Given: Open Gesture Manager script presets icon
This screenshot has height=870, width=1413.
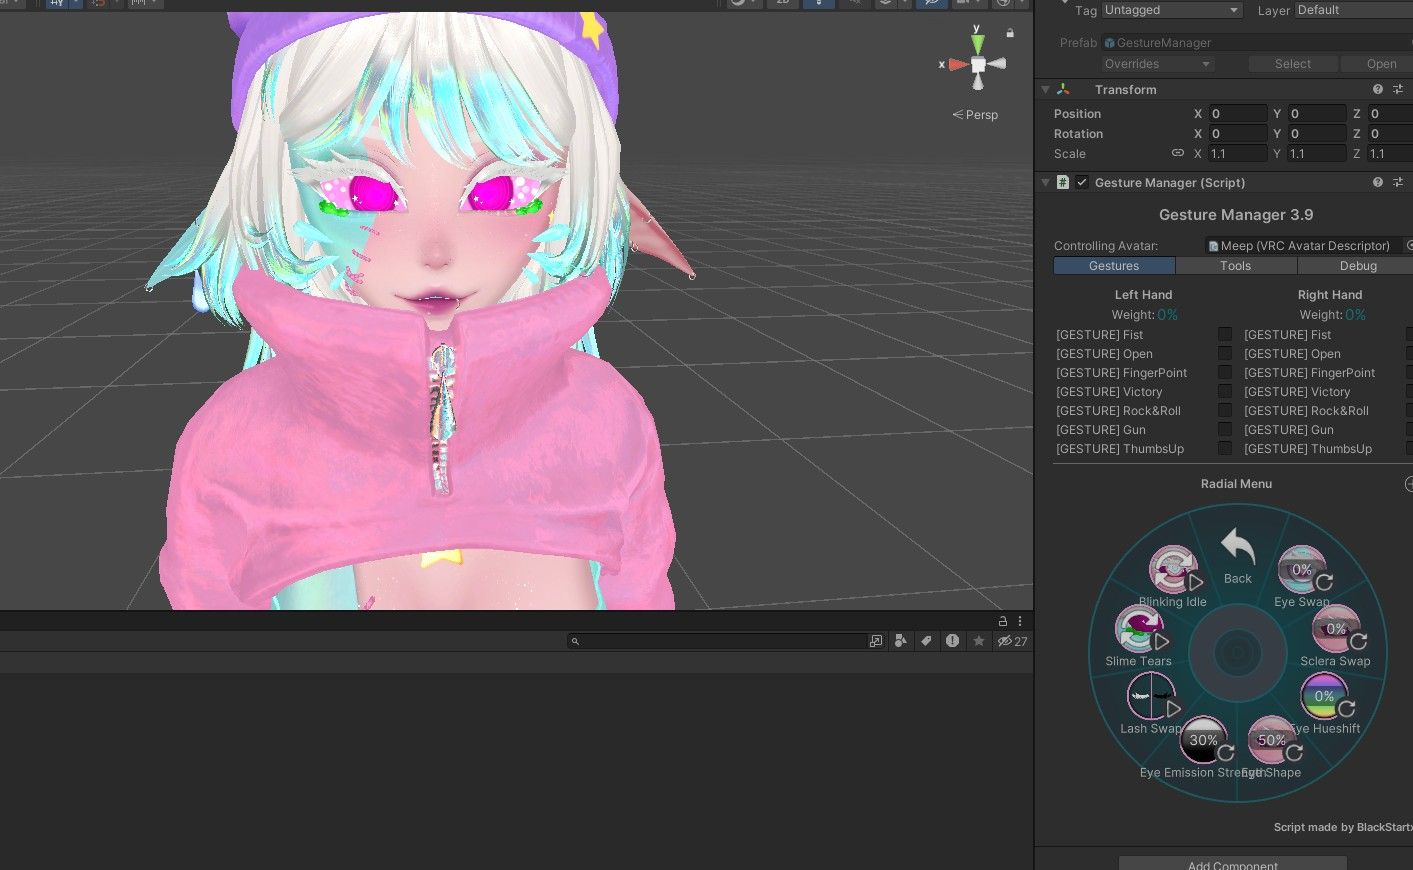Looking at the screenshot, I should [x=1398, y=182].
